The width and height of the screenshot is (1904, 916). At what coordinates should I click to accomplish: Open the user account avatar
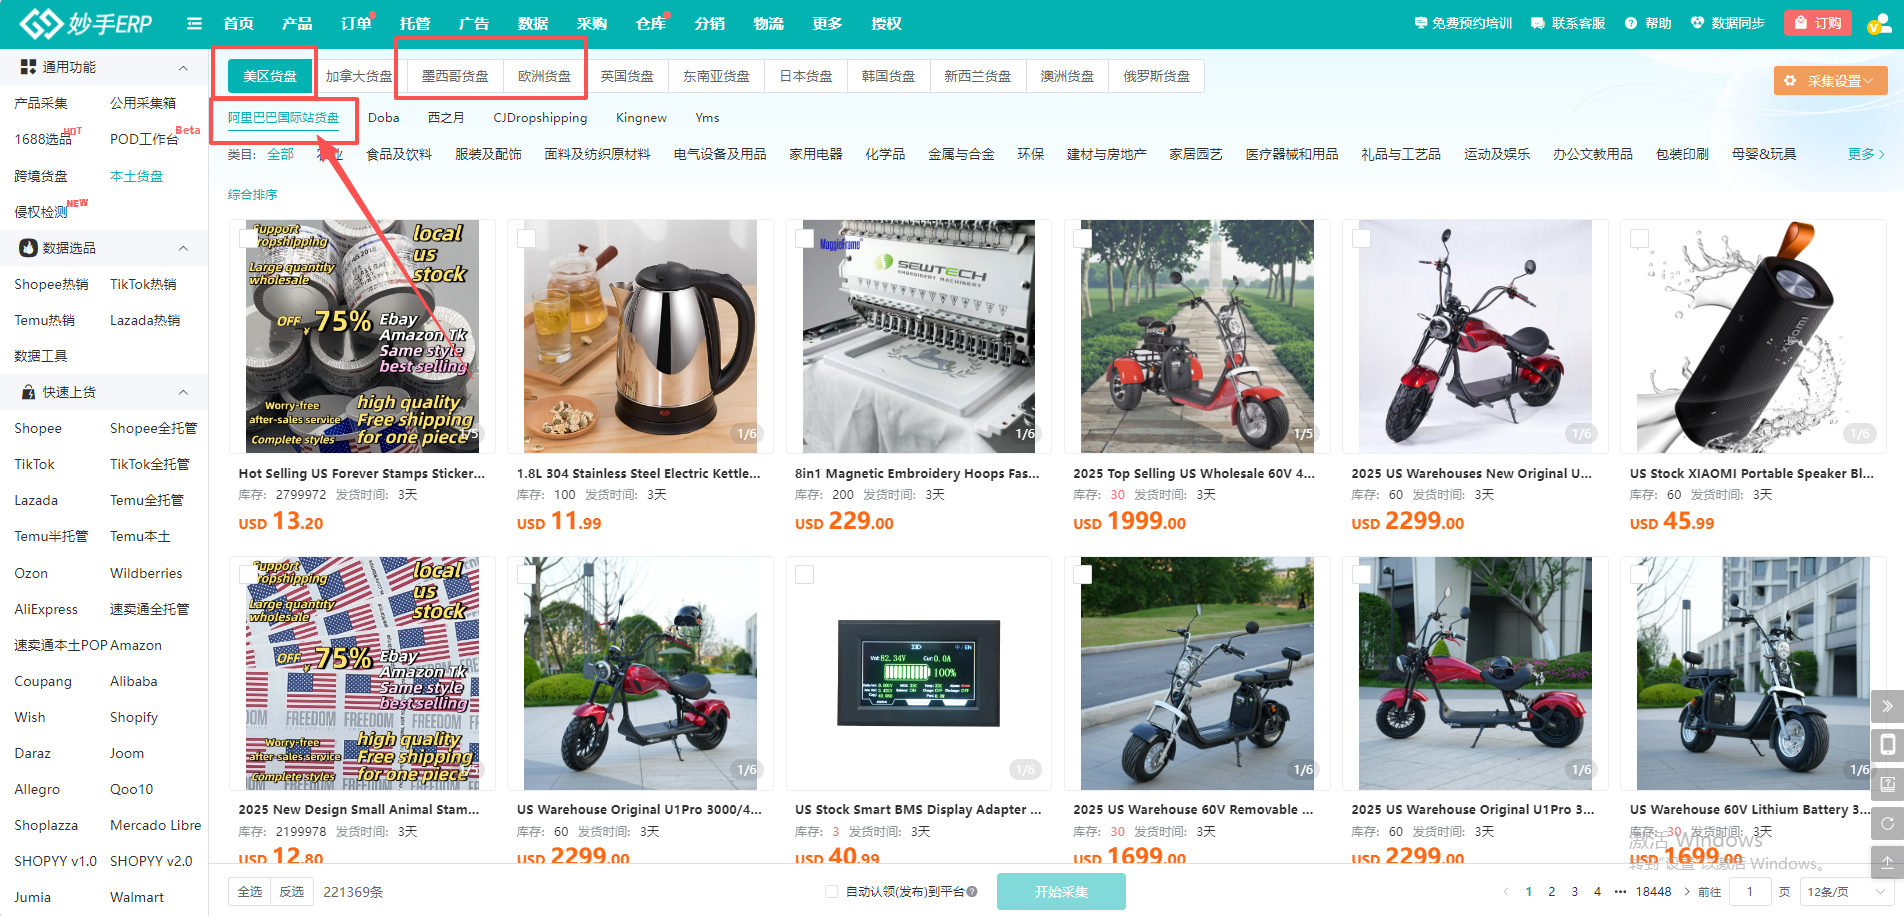point(1879,23)
